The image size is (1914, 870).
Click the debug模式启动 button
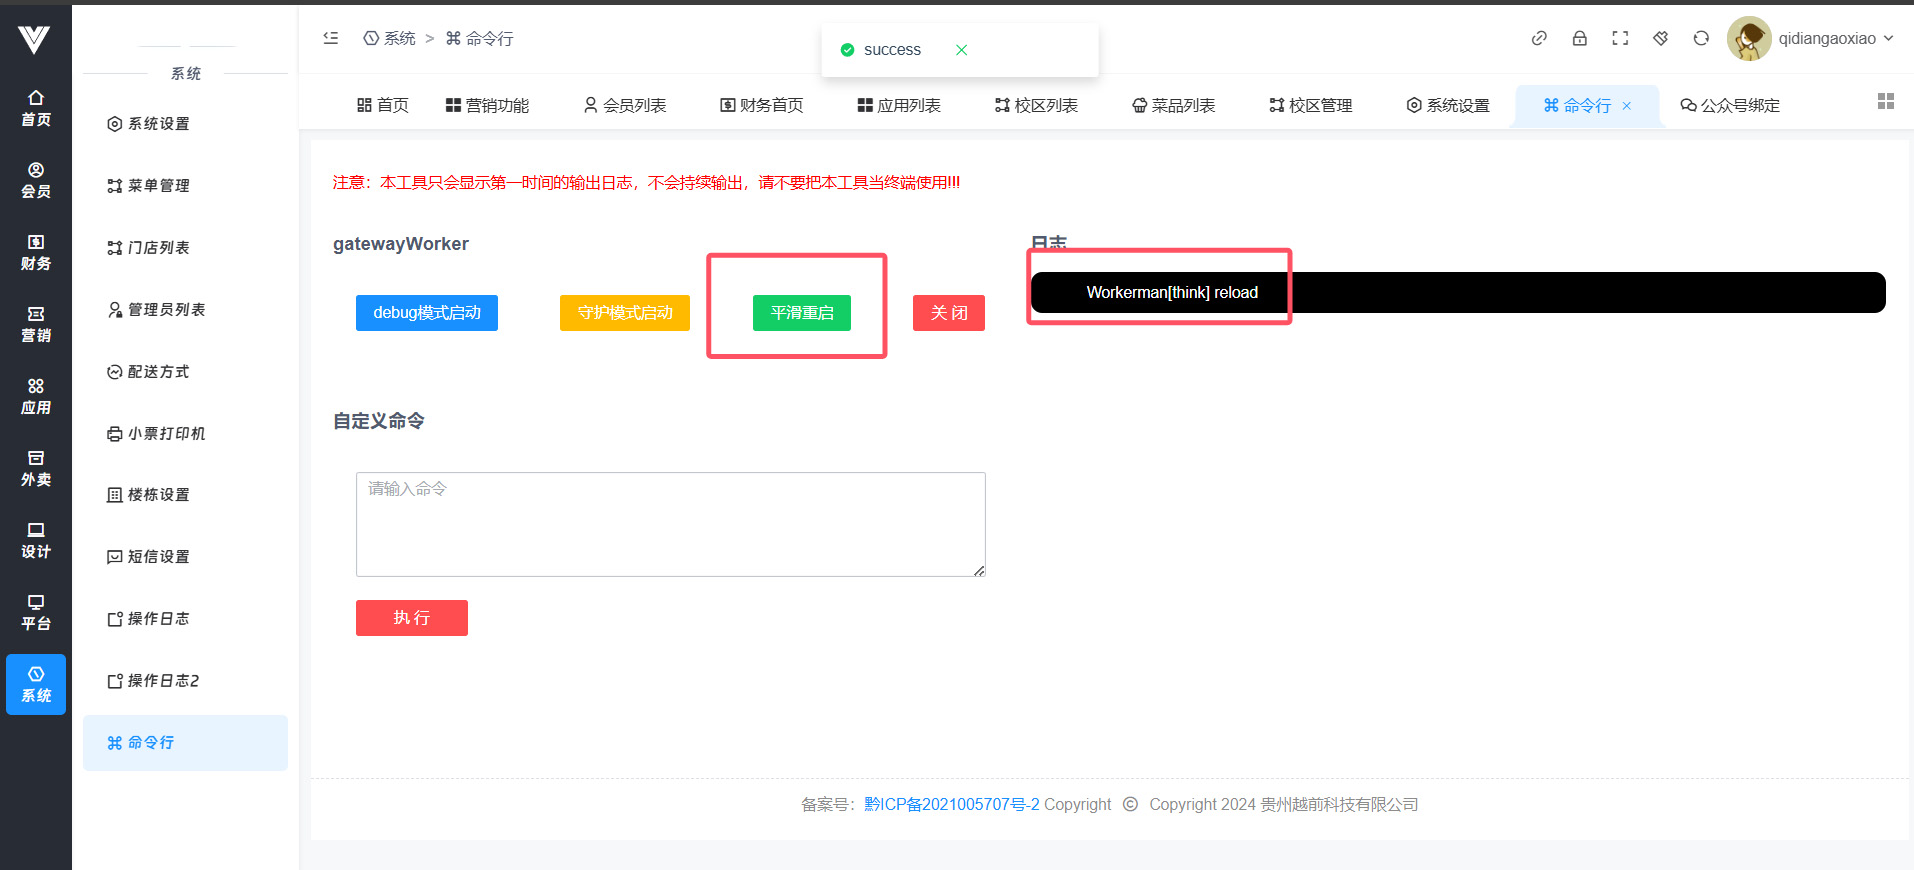[427, 313]
